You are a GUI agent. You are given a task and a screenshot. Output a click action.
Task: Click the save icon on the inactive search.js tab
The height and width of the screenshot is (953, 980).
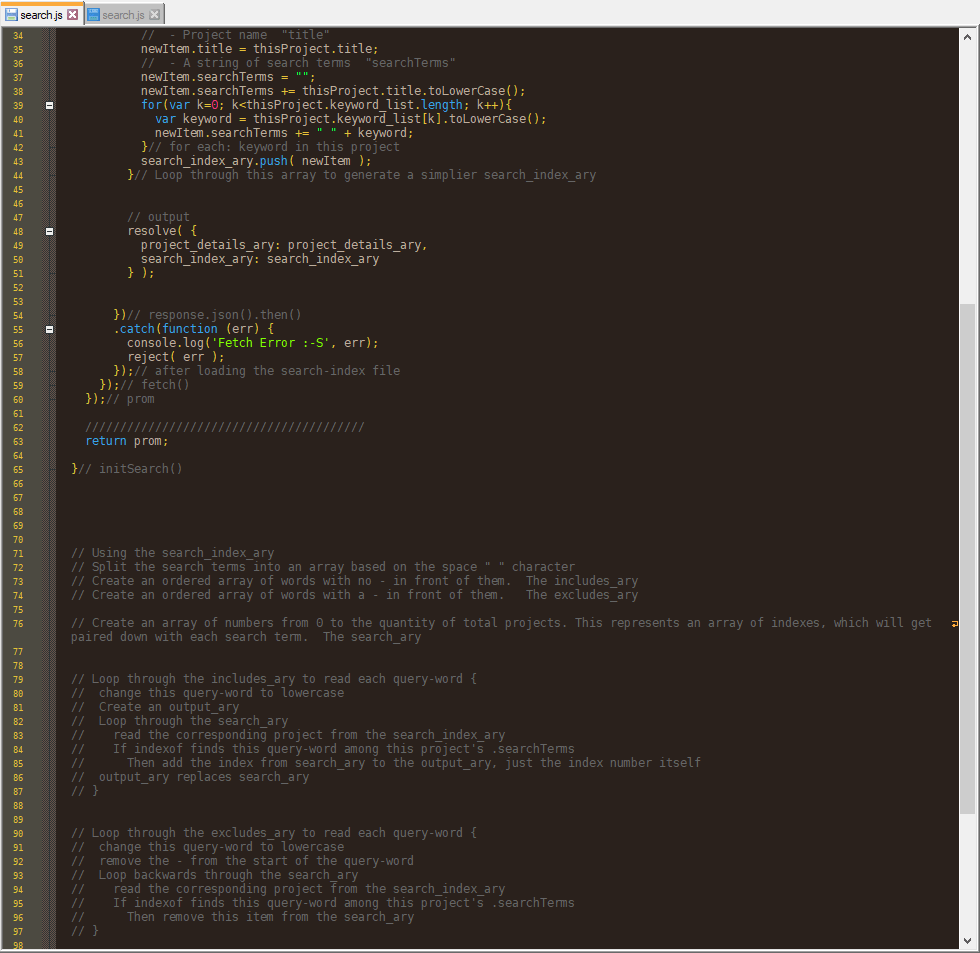point(94,15)
